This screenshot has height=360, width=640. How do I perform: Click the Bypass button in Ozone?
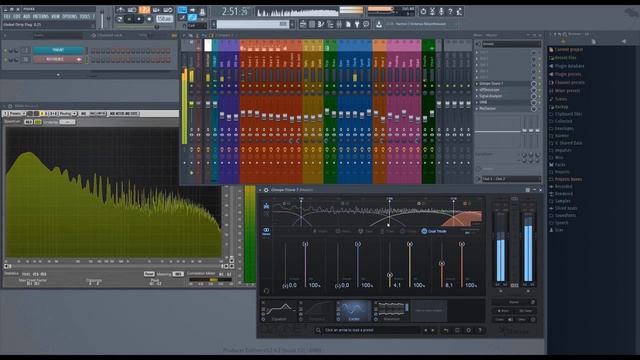pyautogui.click(x=514, y=302)
